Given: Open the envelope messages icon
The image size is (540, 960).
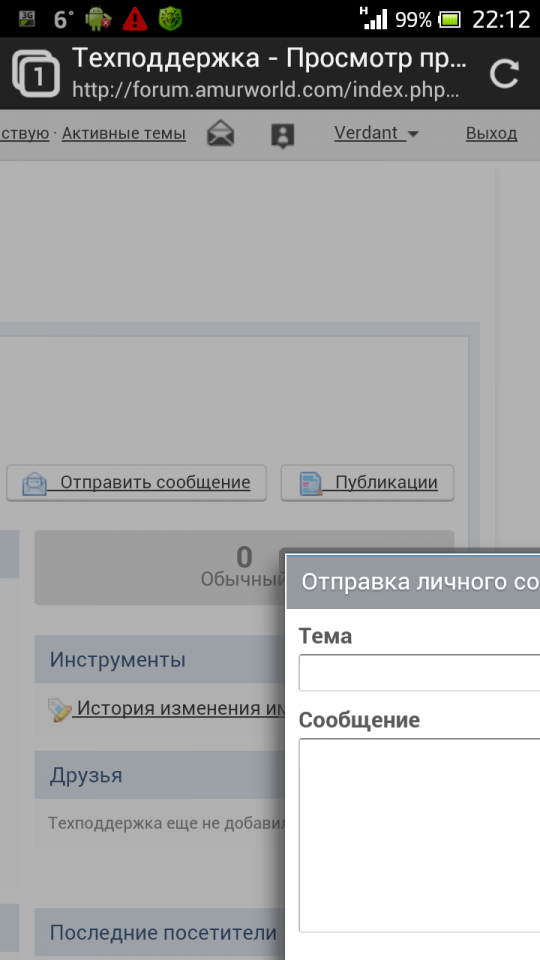Looking at the screenshot, I should click(220, 133).
